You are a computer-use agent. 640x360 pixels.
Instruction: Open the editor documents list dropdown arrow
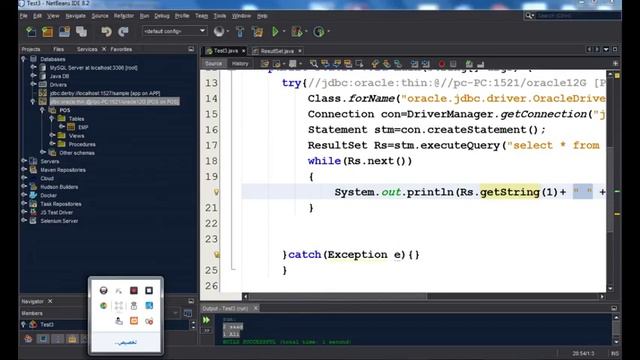[x=606, y=49]
